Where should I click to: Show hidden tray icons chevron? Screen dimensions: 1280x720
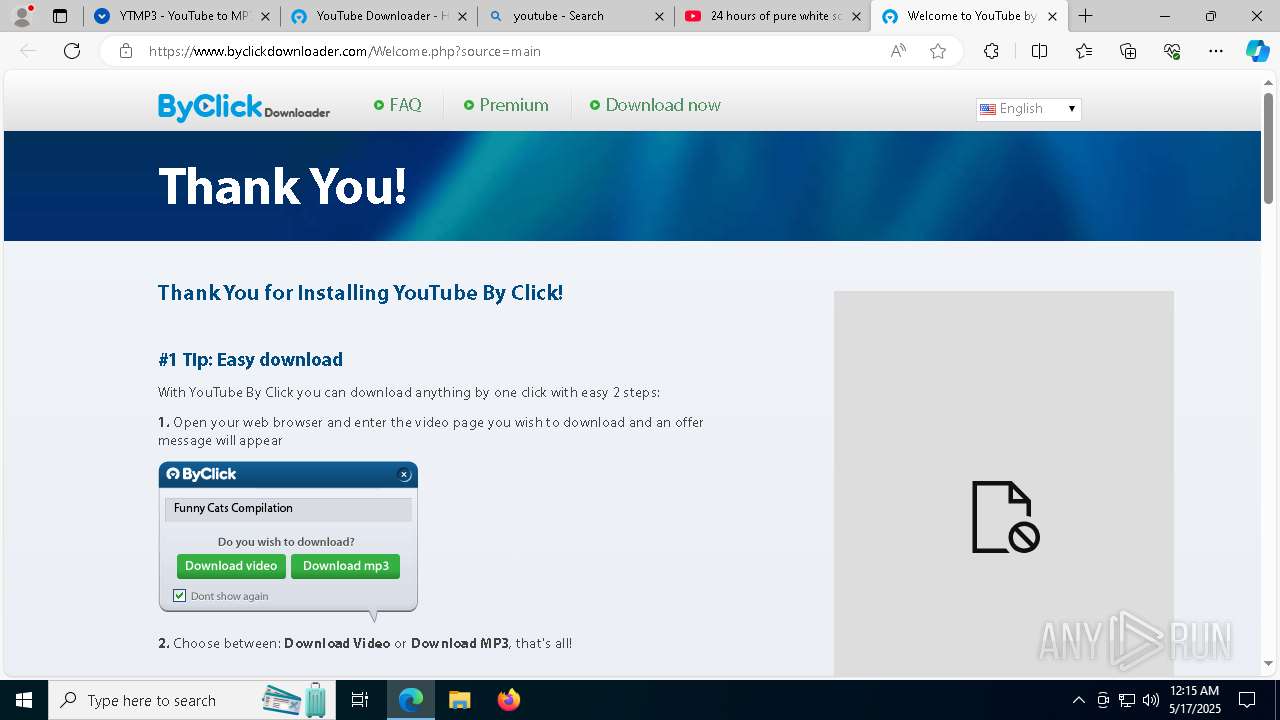click(1078, 700)
